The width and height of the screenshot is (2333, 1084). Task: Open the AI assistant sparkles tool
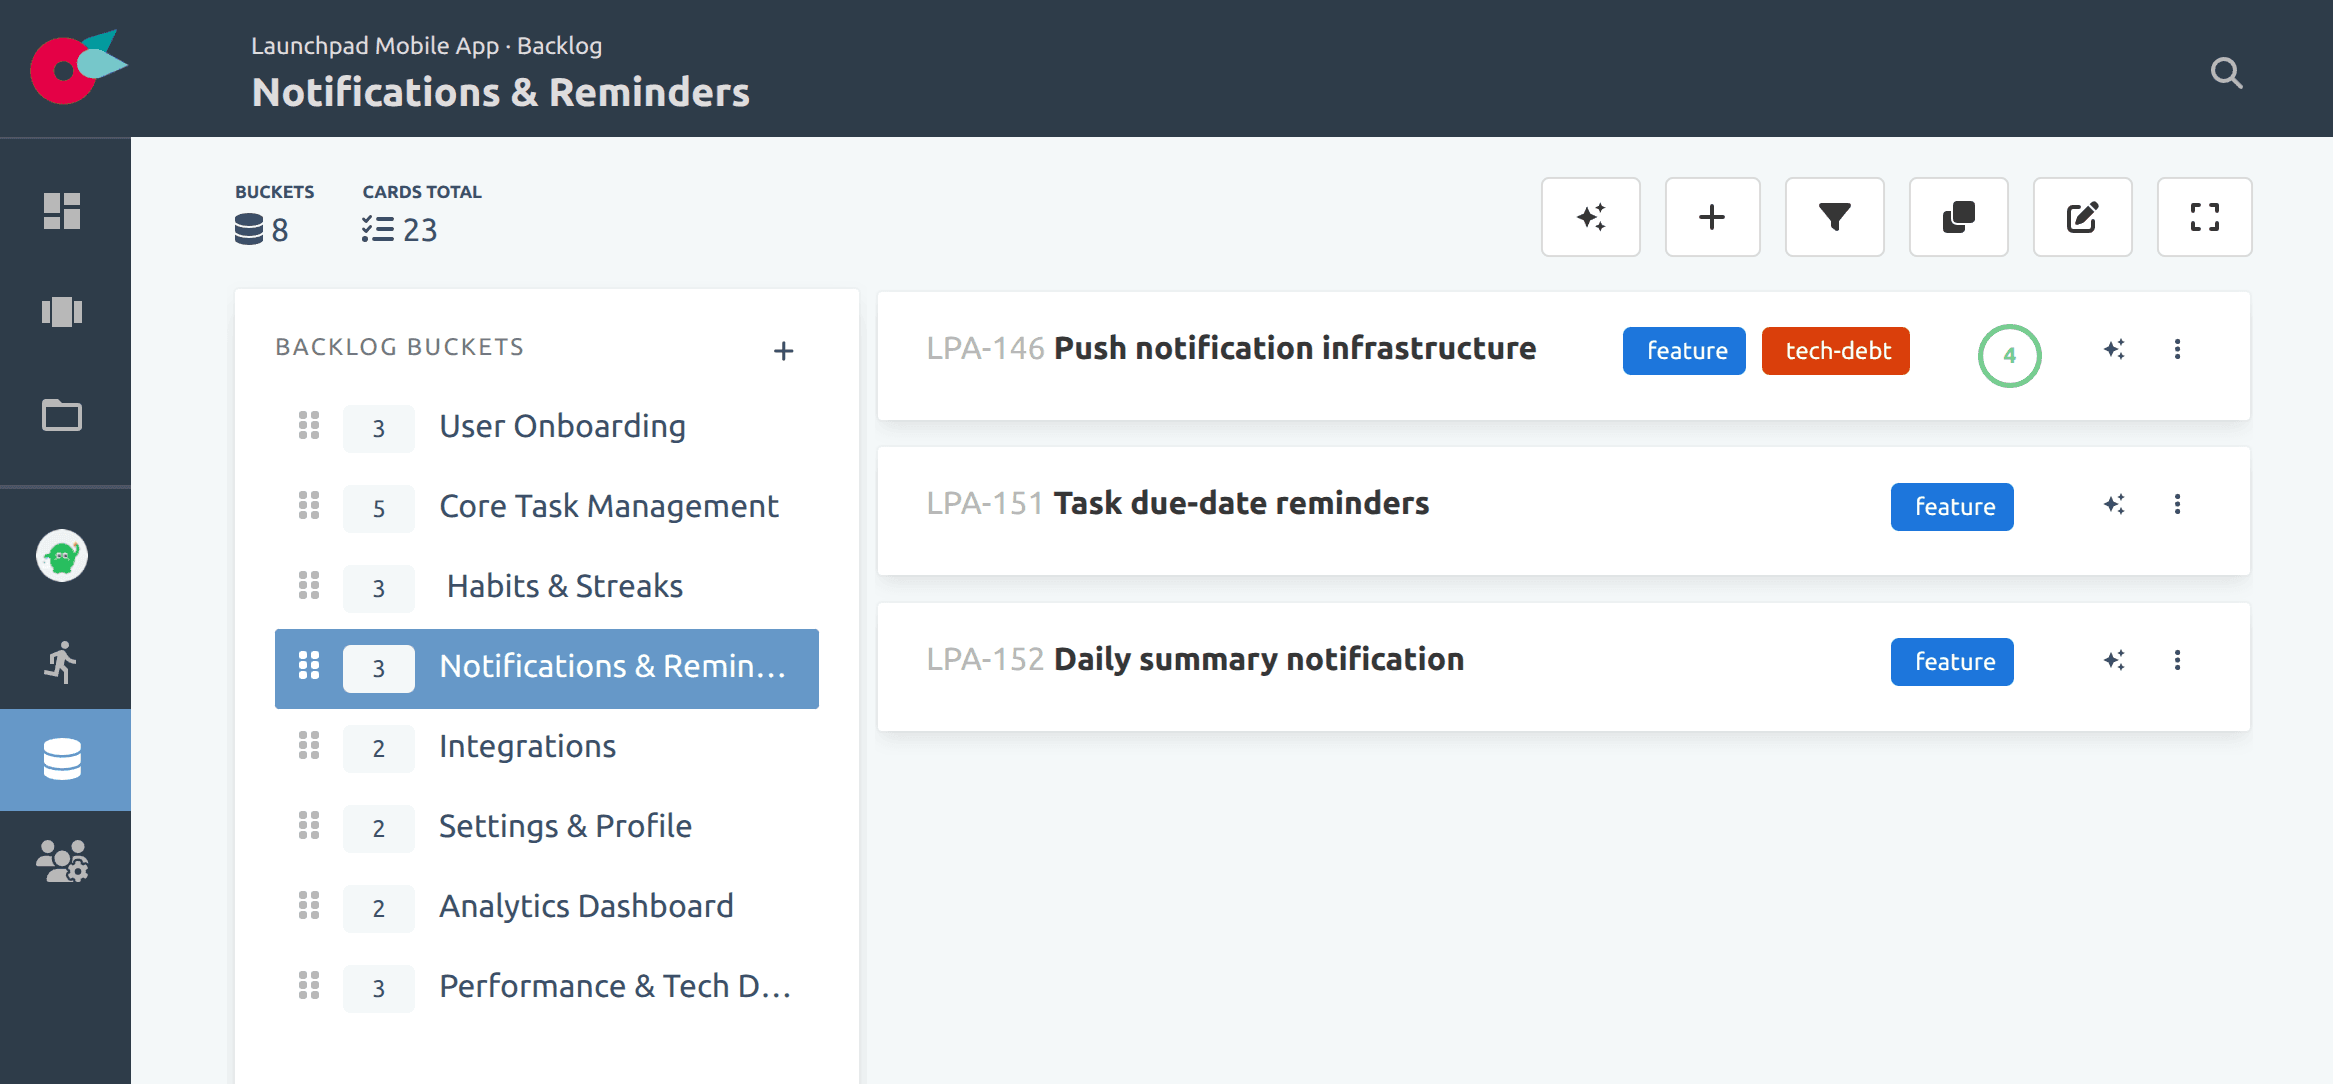[x=1590, y=217]
